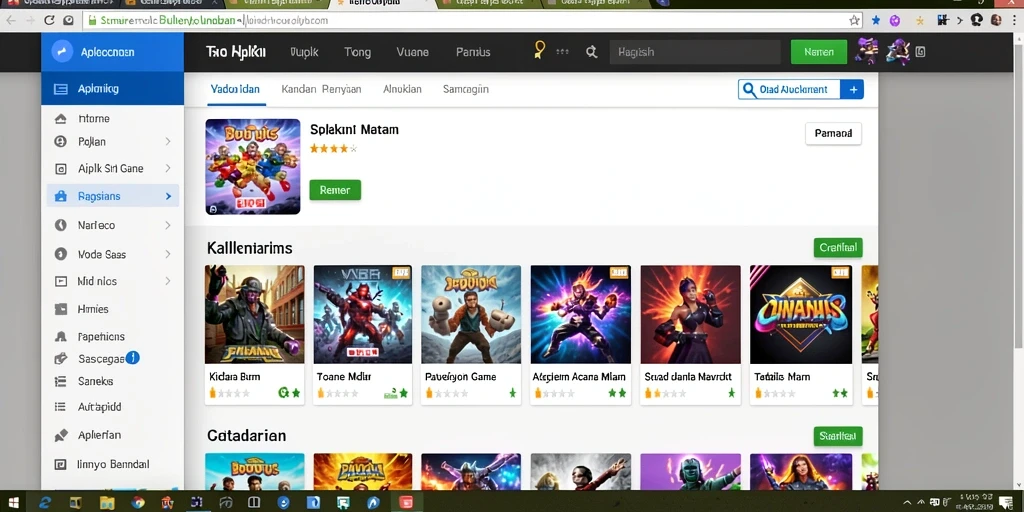Focus the Hagish search input field
This screenshot has width=1024, height=512.
(x=695, y=52)
